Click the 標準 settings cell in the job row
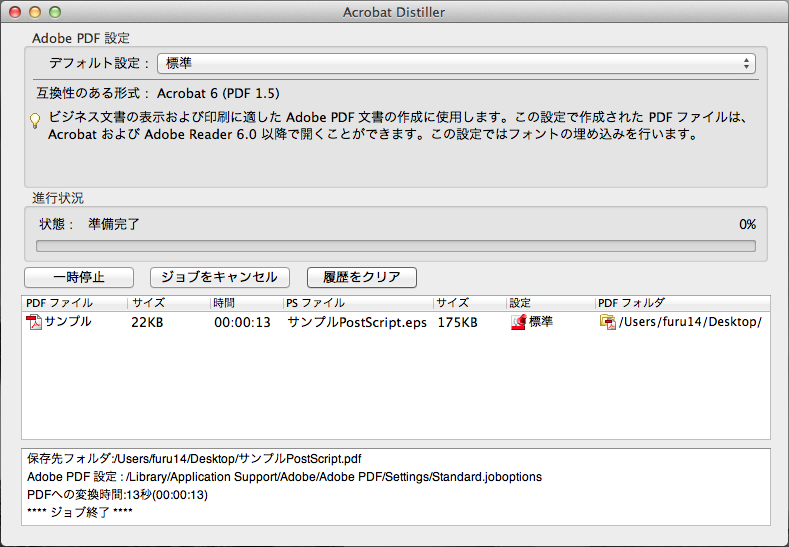This screenshot has width=789, height=547. pos(541,322)
